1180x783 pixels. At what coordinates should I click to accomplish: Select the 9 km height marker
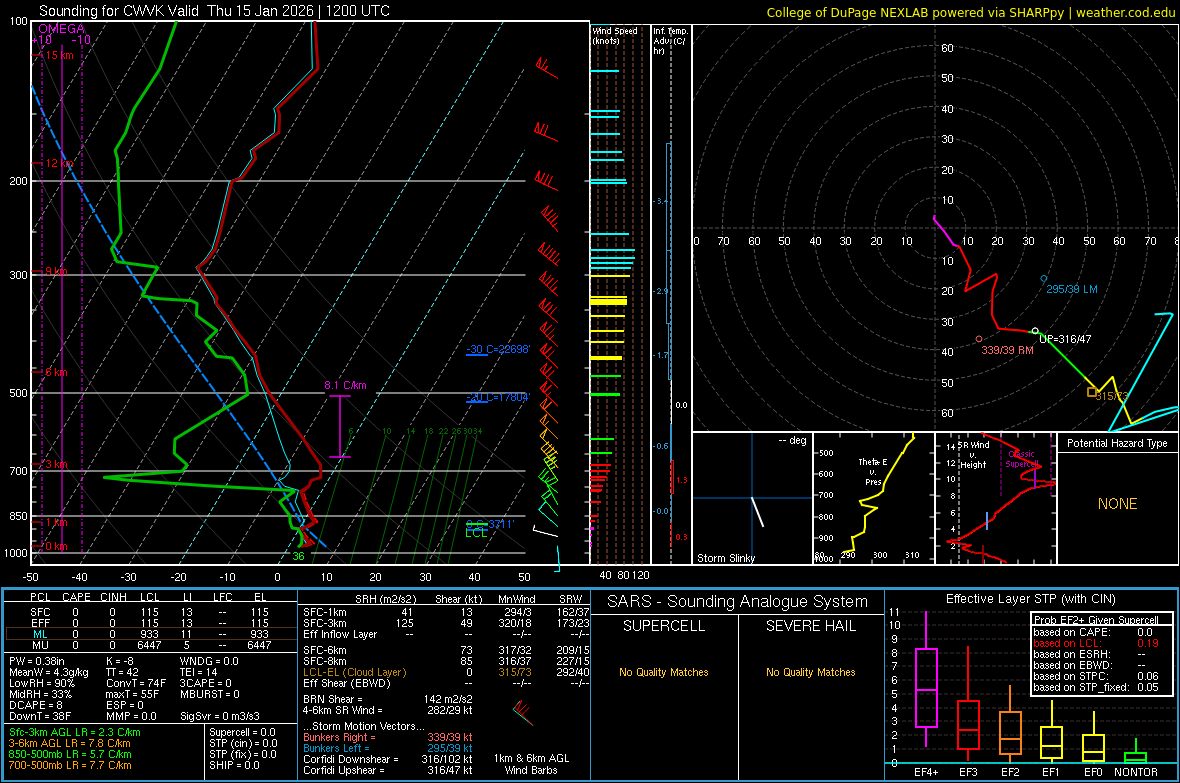[x=56, y=271]
